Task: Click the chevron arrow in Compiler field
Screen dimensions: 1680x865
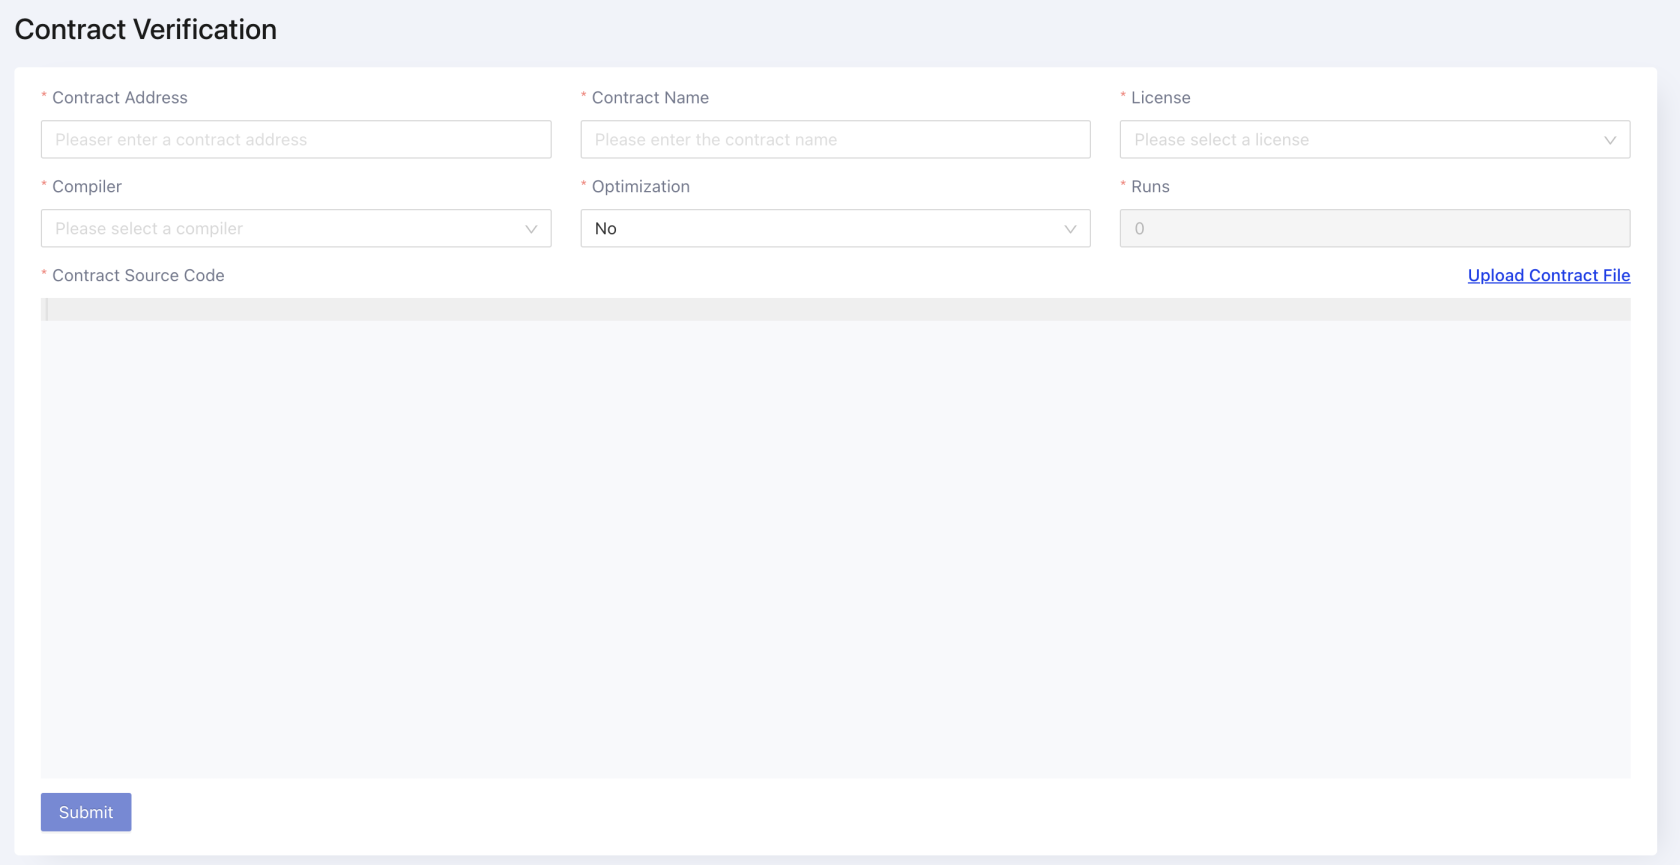Action: [x=531, y=229]
